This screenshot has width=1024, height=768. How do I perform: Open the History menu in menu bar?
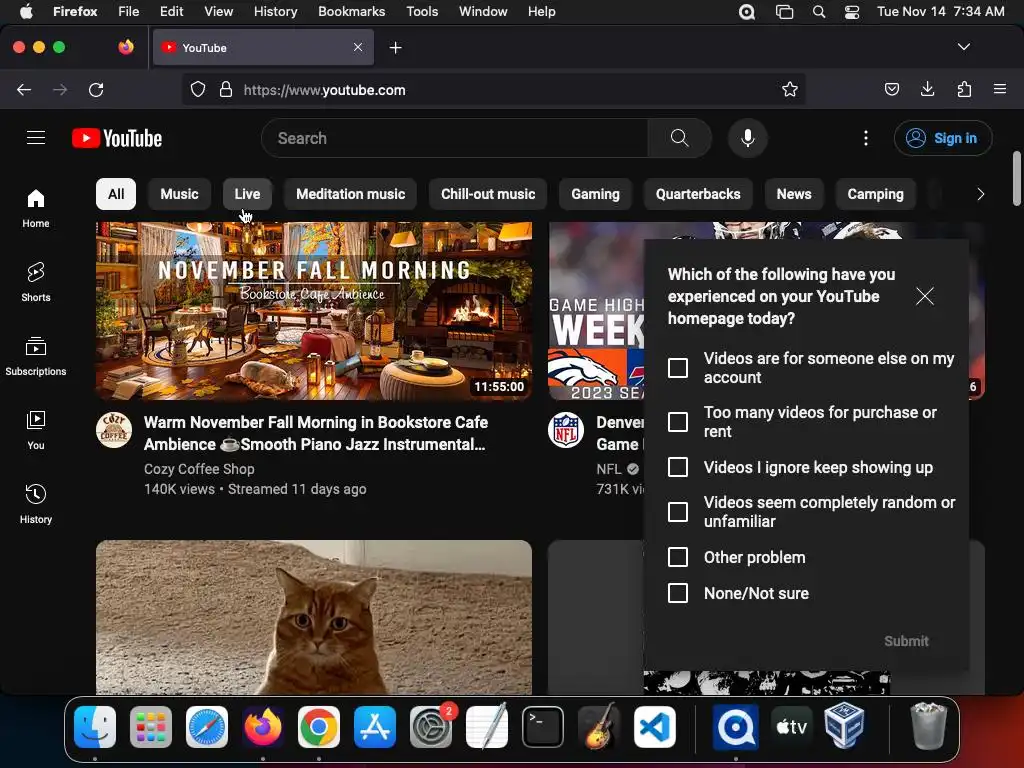click(x=275, y=12)
